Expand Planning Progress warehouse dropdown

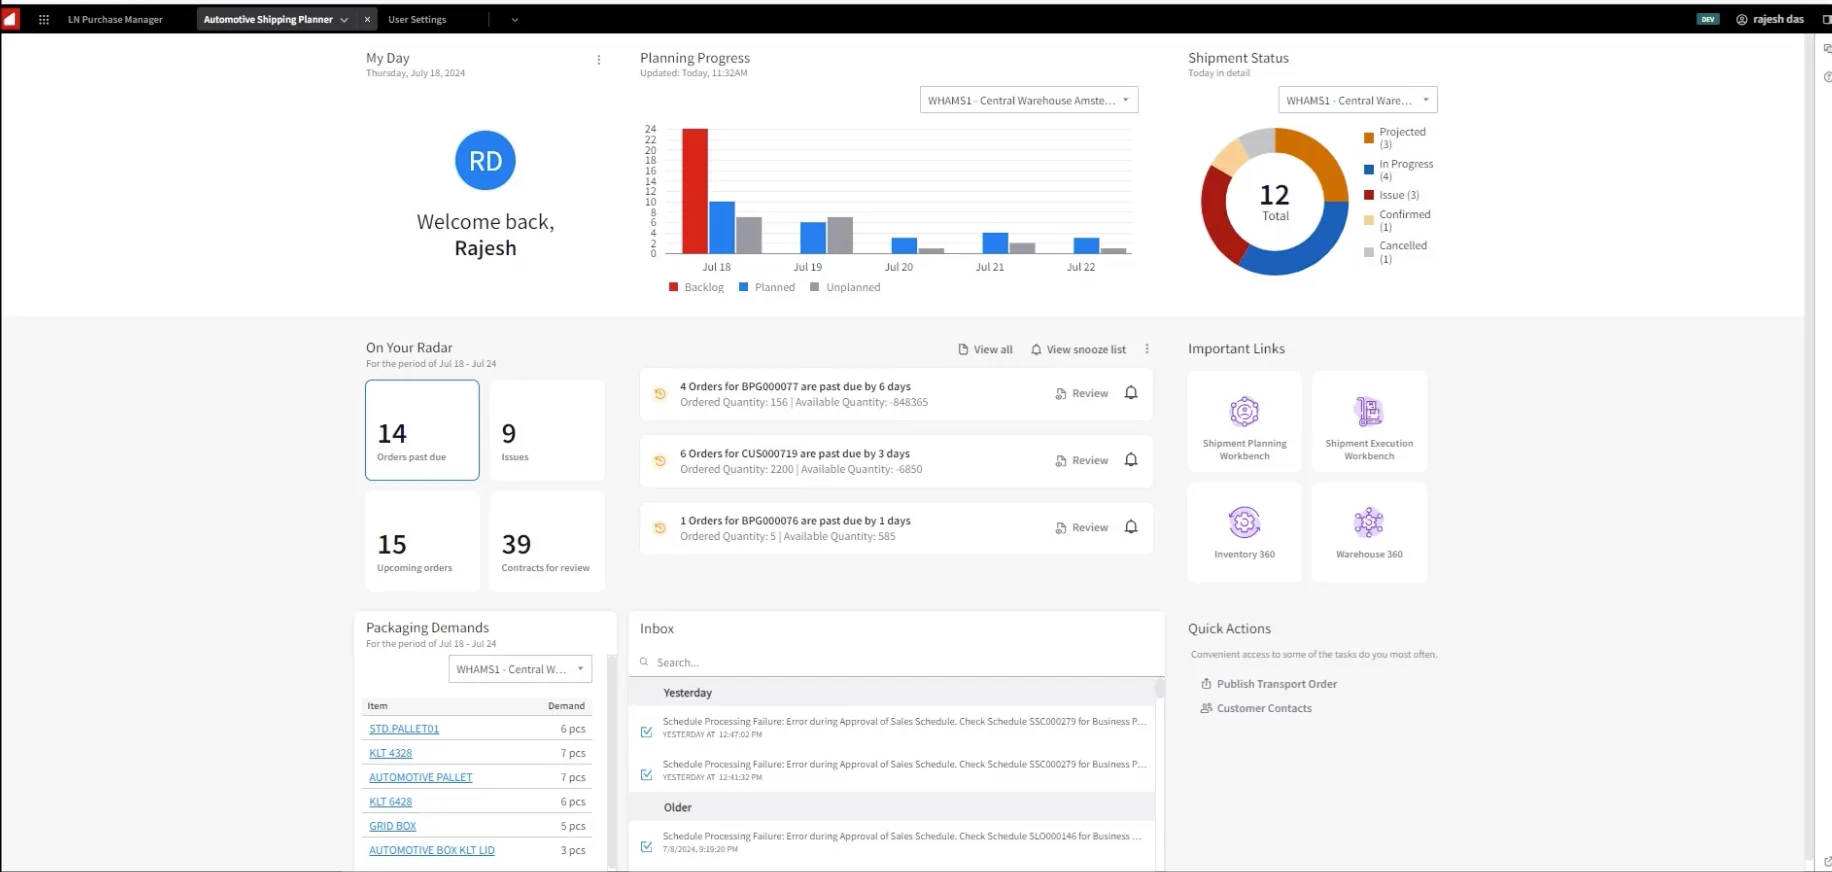point(1029,100)
